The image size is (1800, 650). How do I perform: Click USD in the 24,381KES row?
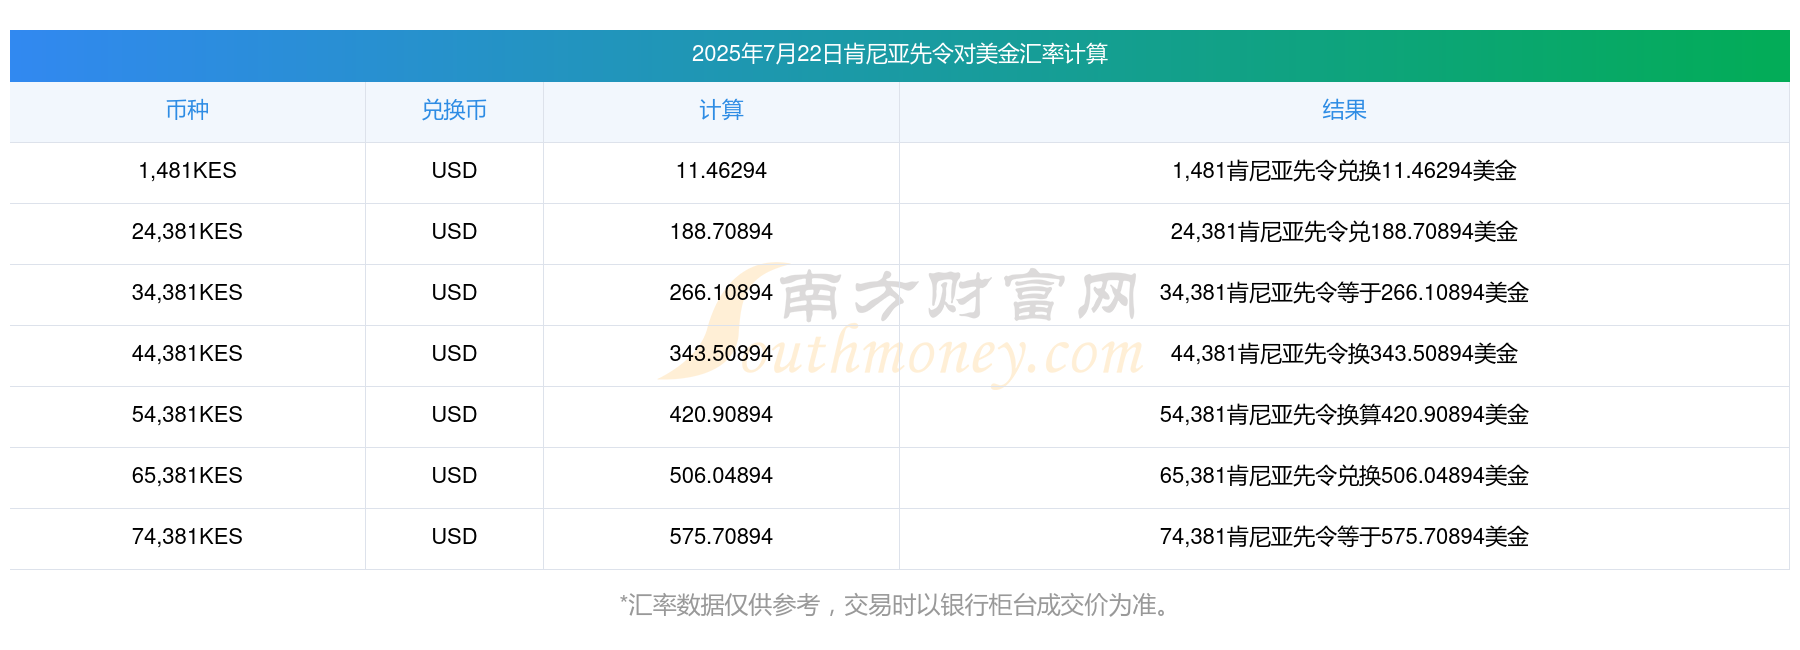[454, 232]
